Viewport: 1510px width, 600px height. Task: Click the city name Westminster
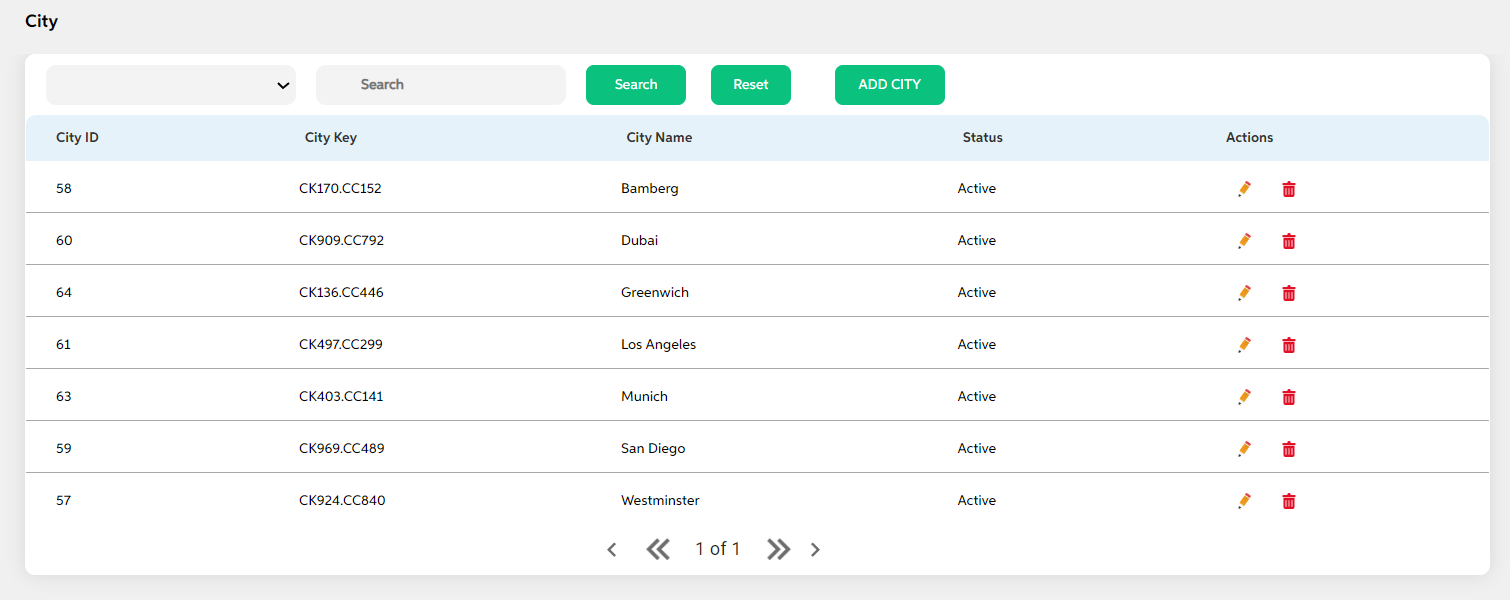click(x=660, y=501)
